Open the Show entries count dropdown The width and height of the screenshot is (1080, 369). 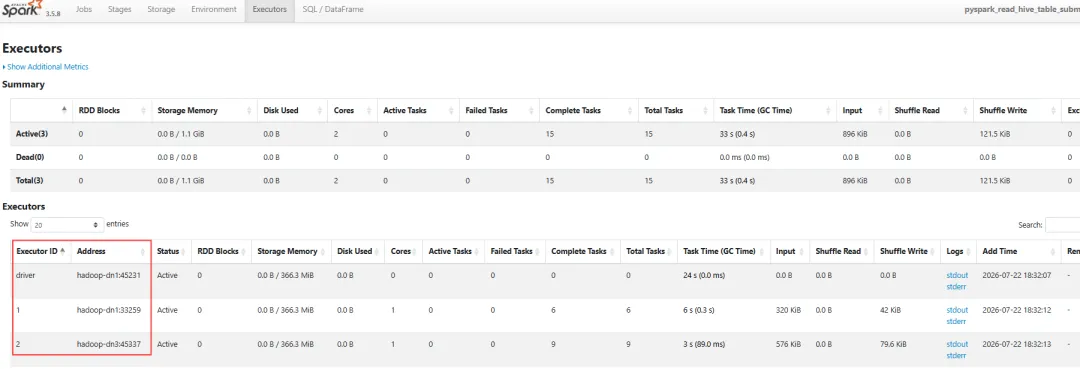coord(67,224)
